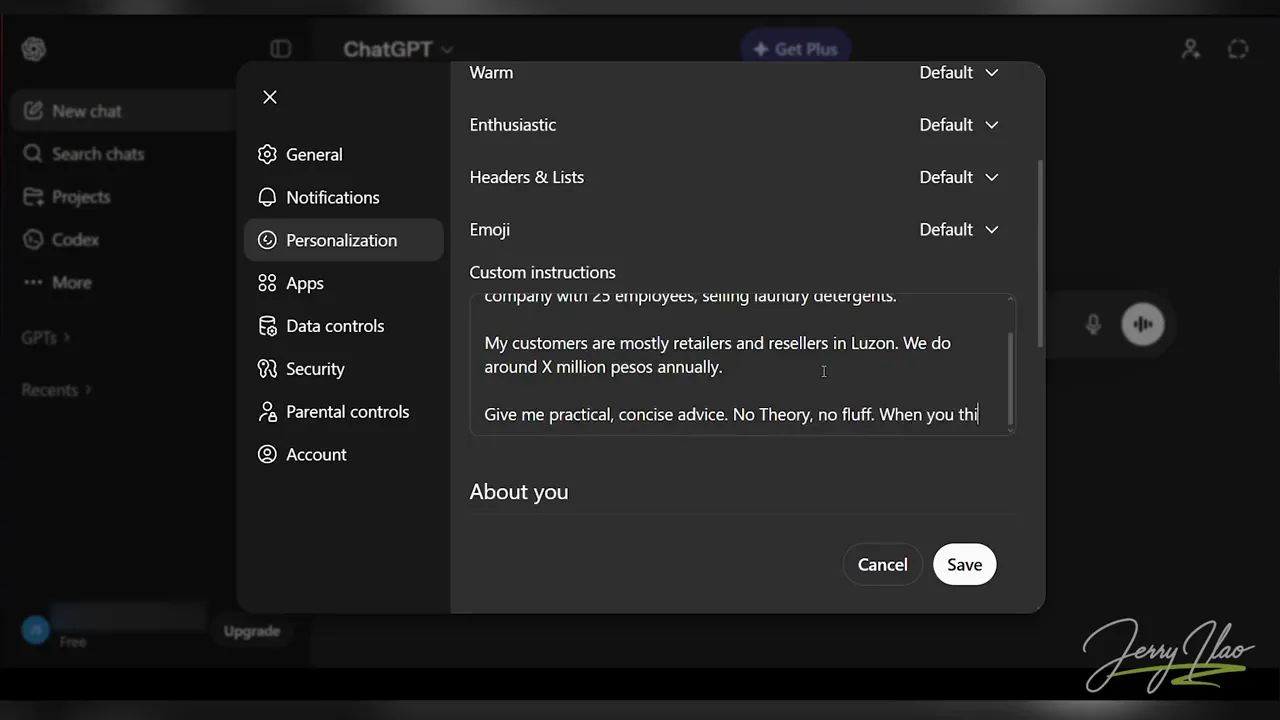Screen dimensions: 1280x720
Task: Click the About you heading
Action: 519,492
